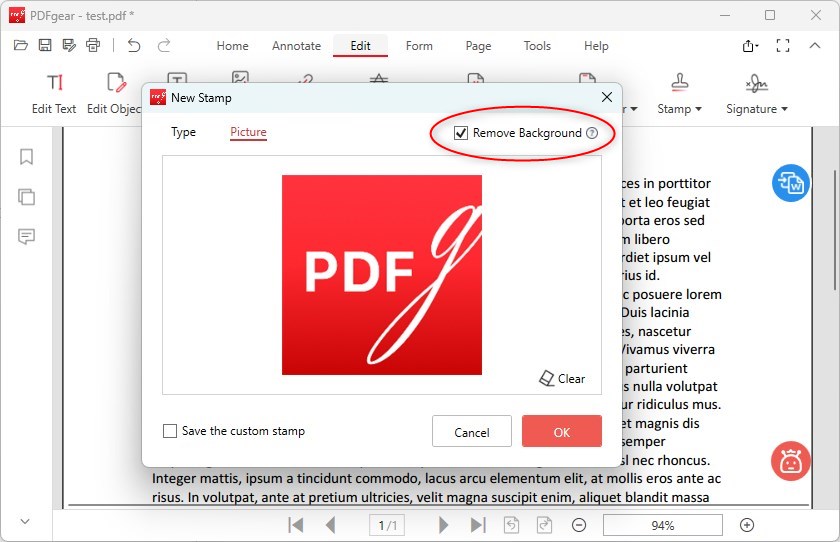
Task: Click the Clear eraser icon in preview
Action: 547,378
